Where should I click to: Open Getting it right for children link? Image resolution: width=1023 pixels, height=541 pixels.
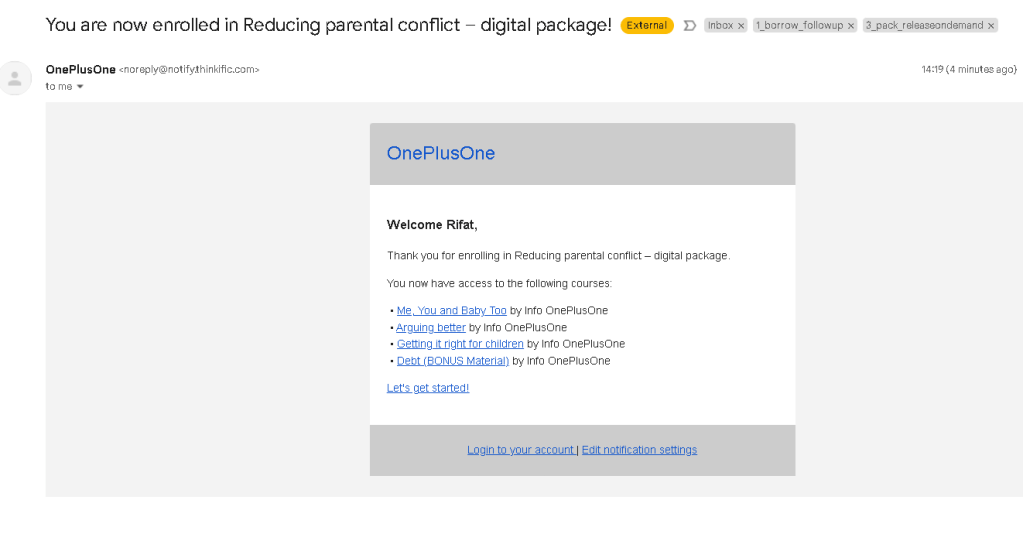[460, 344]
